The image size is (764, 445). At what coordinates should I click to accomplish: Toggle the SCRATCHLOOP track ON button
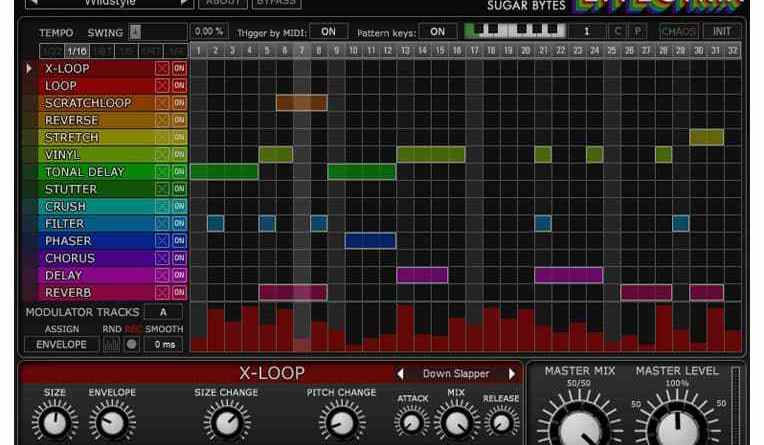click(179, 103)
